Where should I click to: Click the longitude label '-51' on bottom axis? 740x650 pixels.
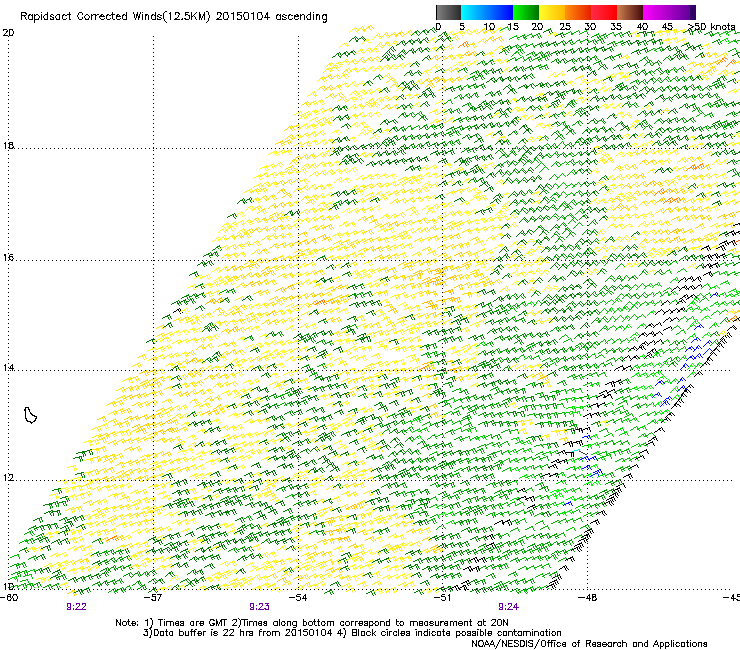tap(443, 597)
